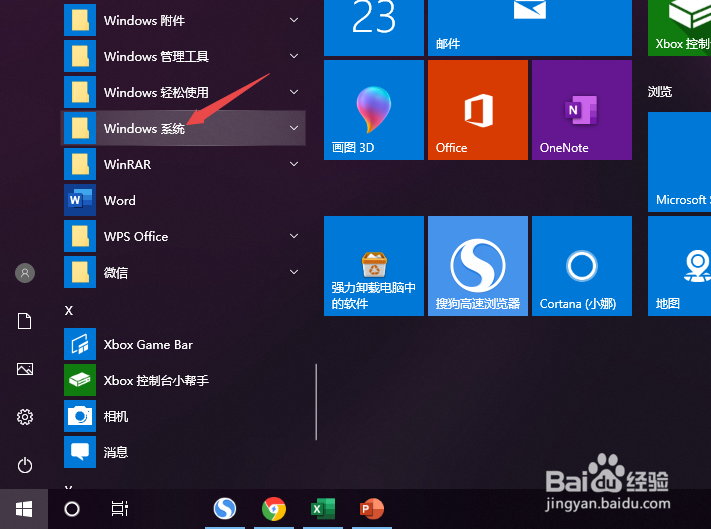Open the 搜狗高速浏览器 tile
Image resolution: width=711 pixels, height=529 pixels.
pyautogui.click(x=477, y=266)
